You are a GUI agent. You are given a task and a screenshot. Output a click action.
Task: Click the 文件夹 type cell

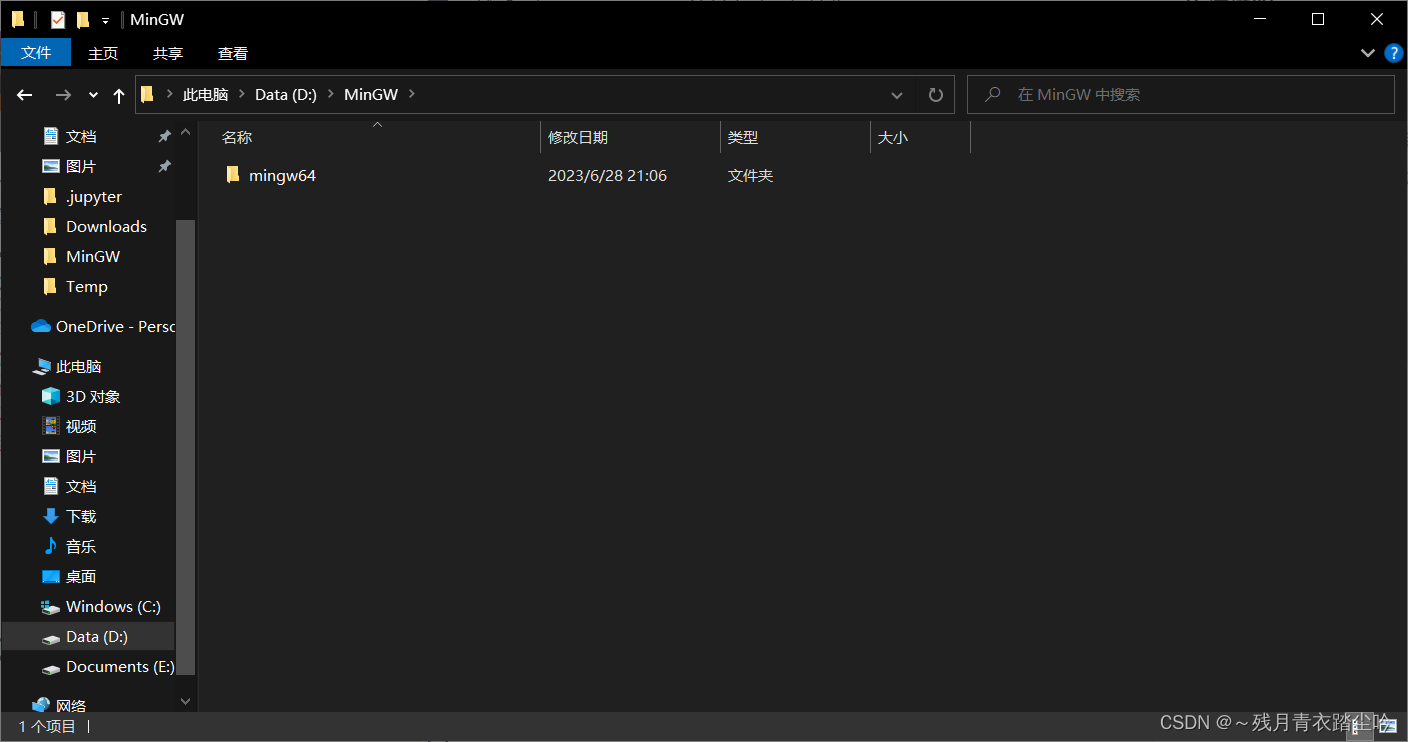[x=750, y=176]
